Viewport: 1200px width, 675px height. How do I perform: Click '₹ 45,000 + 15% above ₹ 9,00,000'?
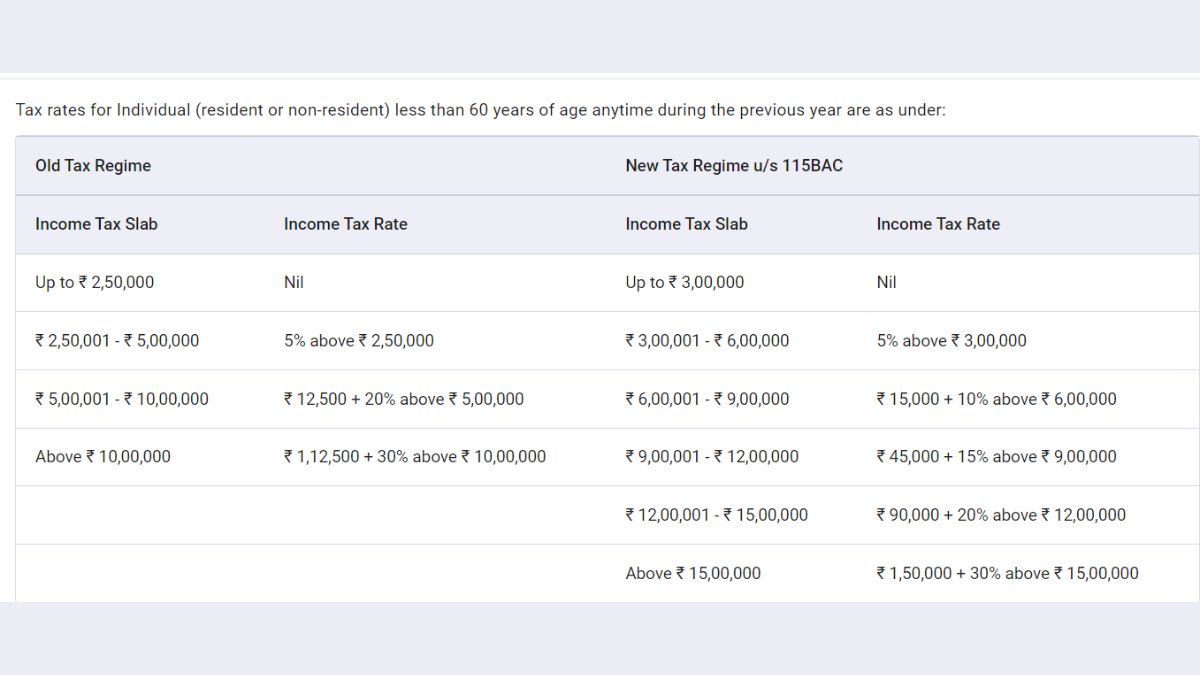[996, 457]
